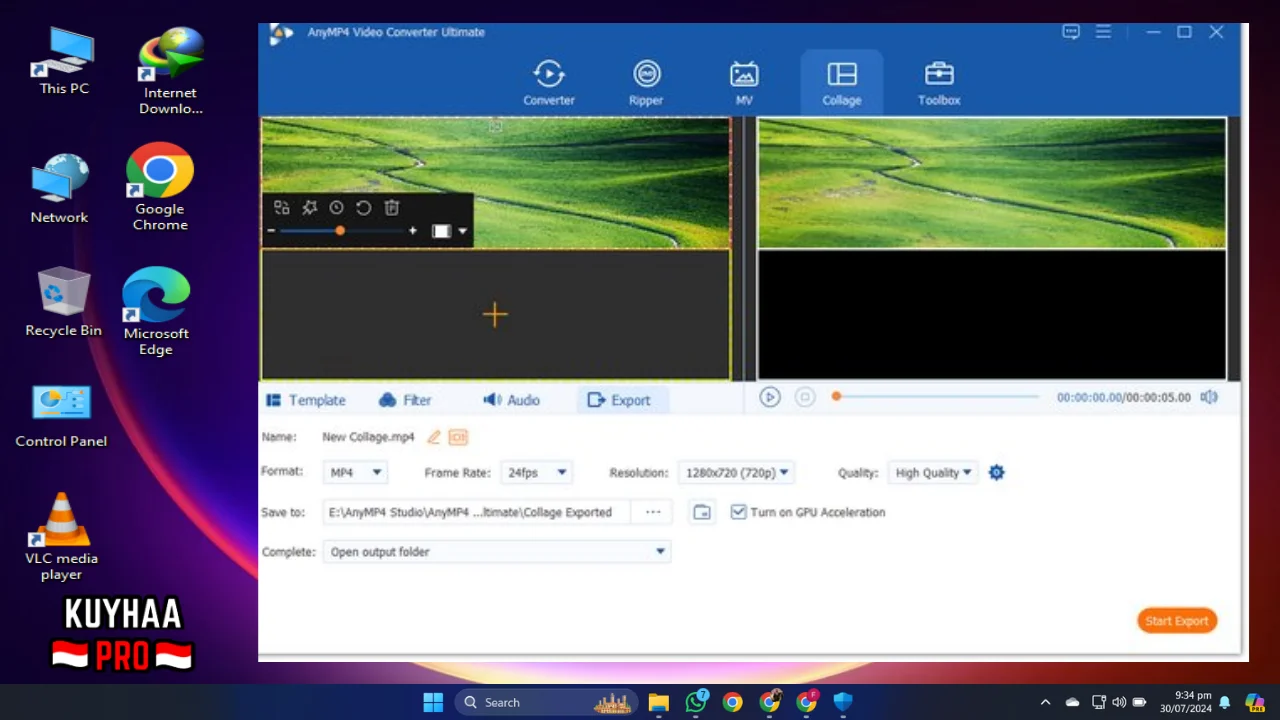Open the Converter module

click(x=548, y=83)
